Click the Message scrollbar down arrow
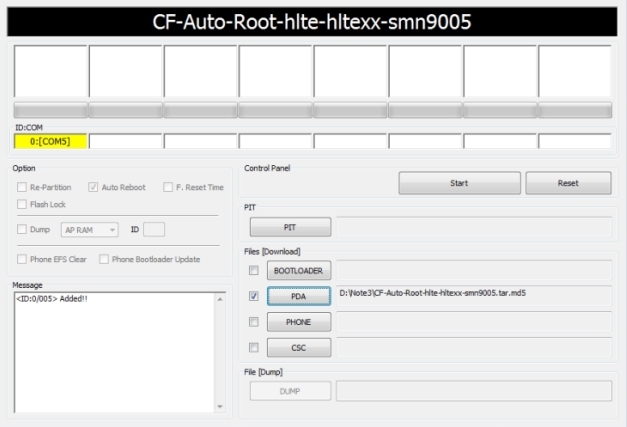627x427 pixels. (220, 407)
